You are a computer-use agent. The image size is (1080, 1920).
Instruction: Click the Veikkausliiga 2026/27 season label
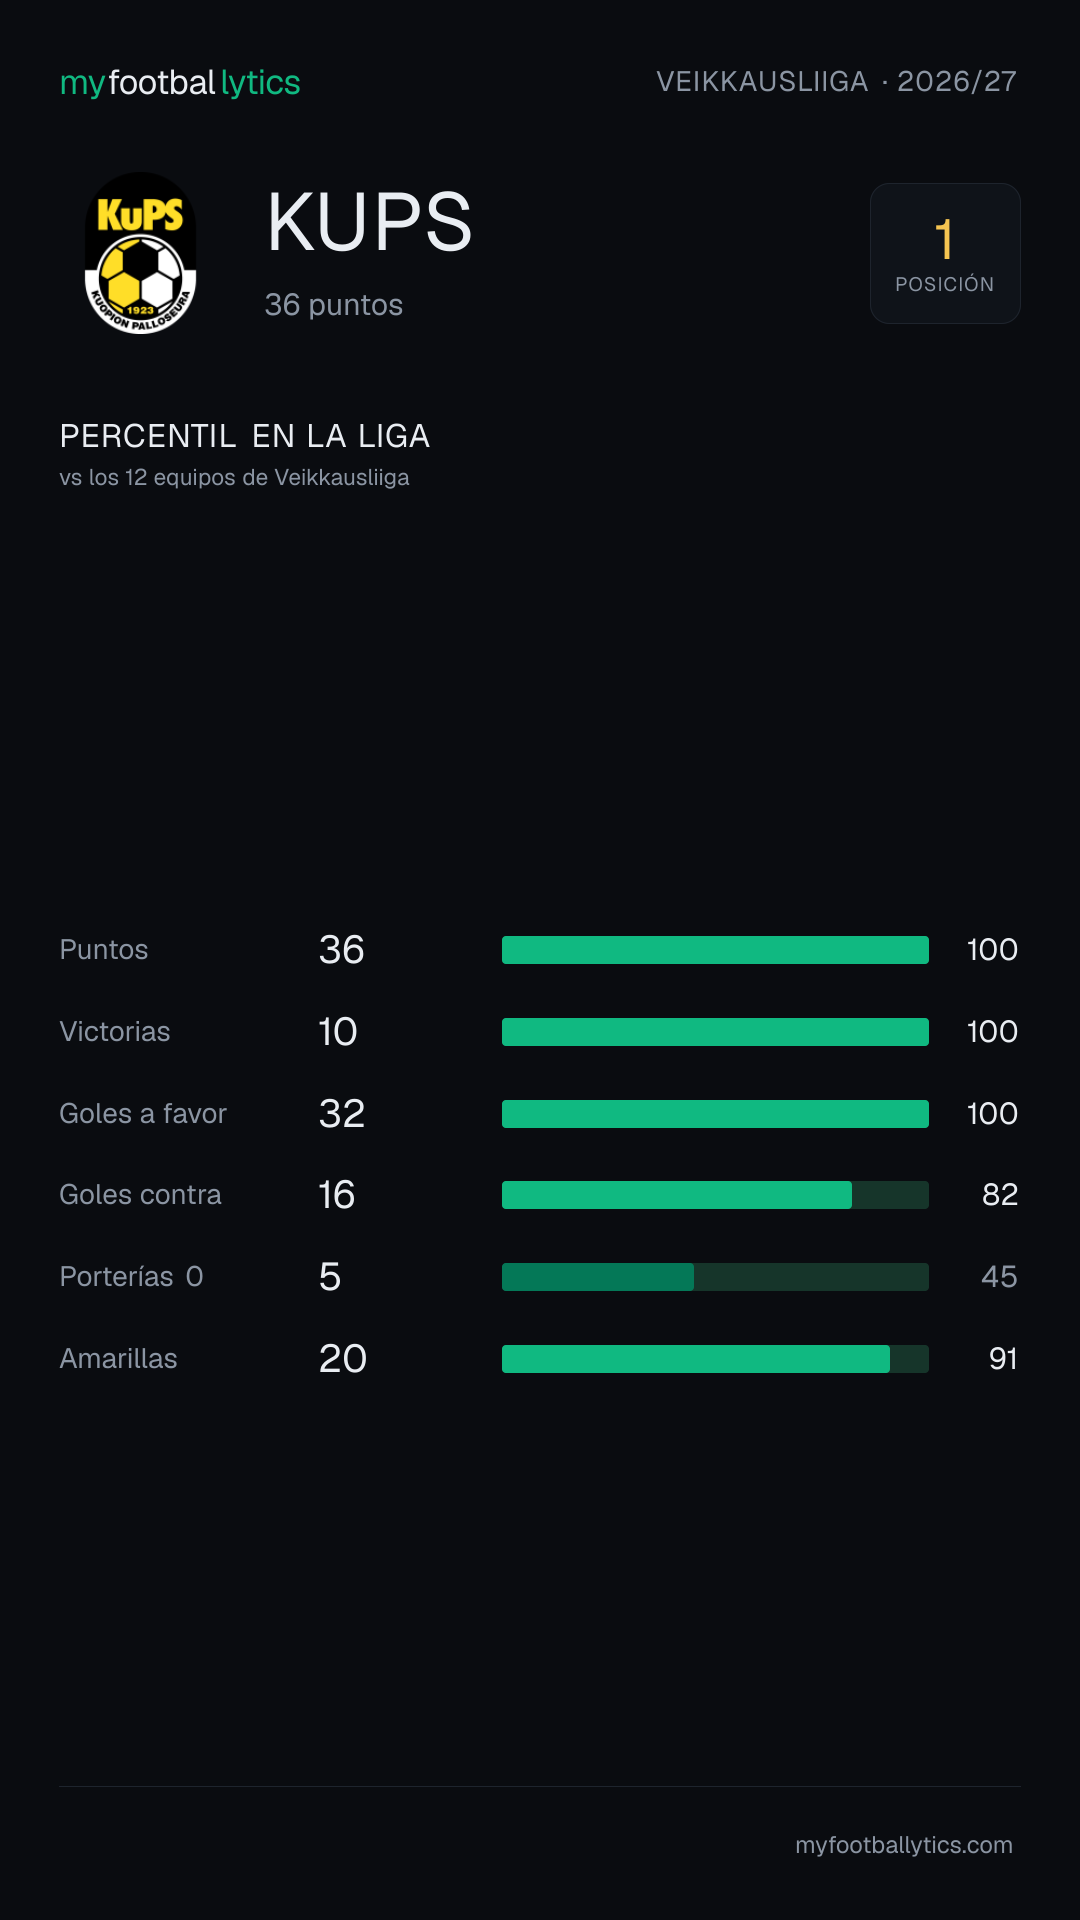pyautogui.click(x=836, y=81)
